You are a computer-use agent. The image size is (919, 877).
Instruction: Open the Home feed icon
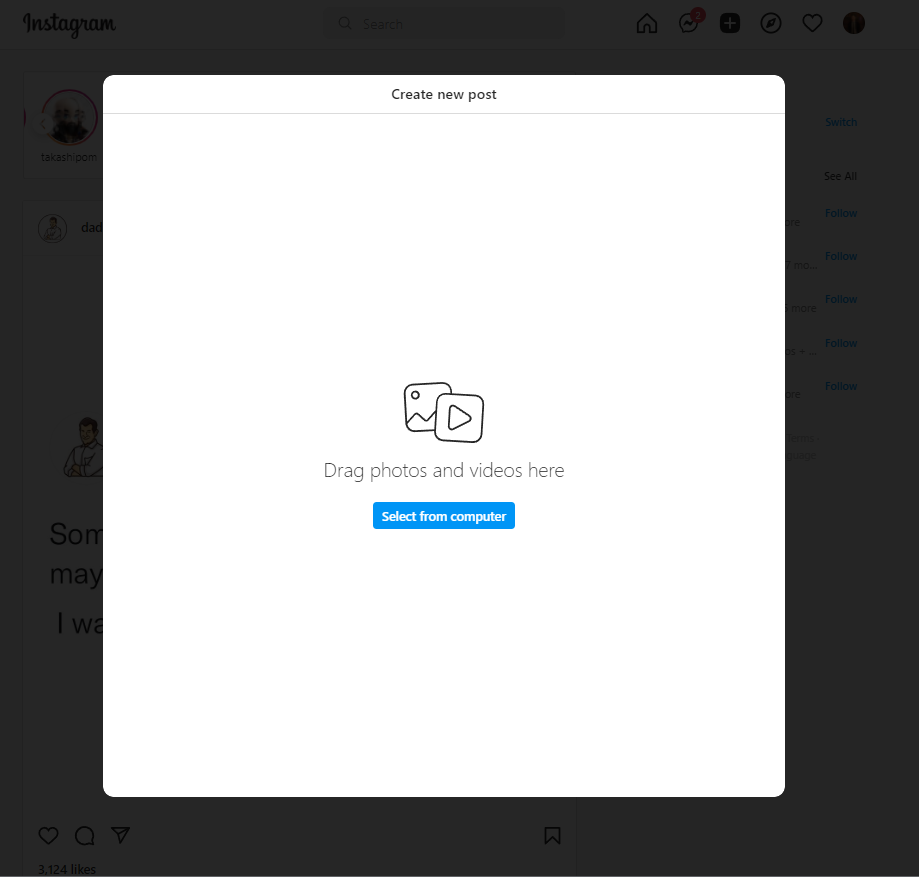point(647,23)
